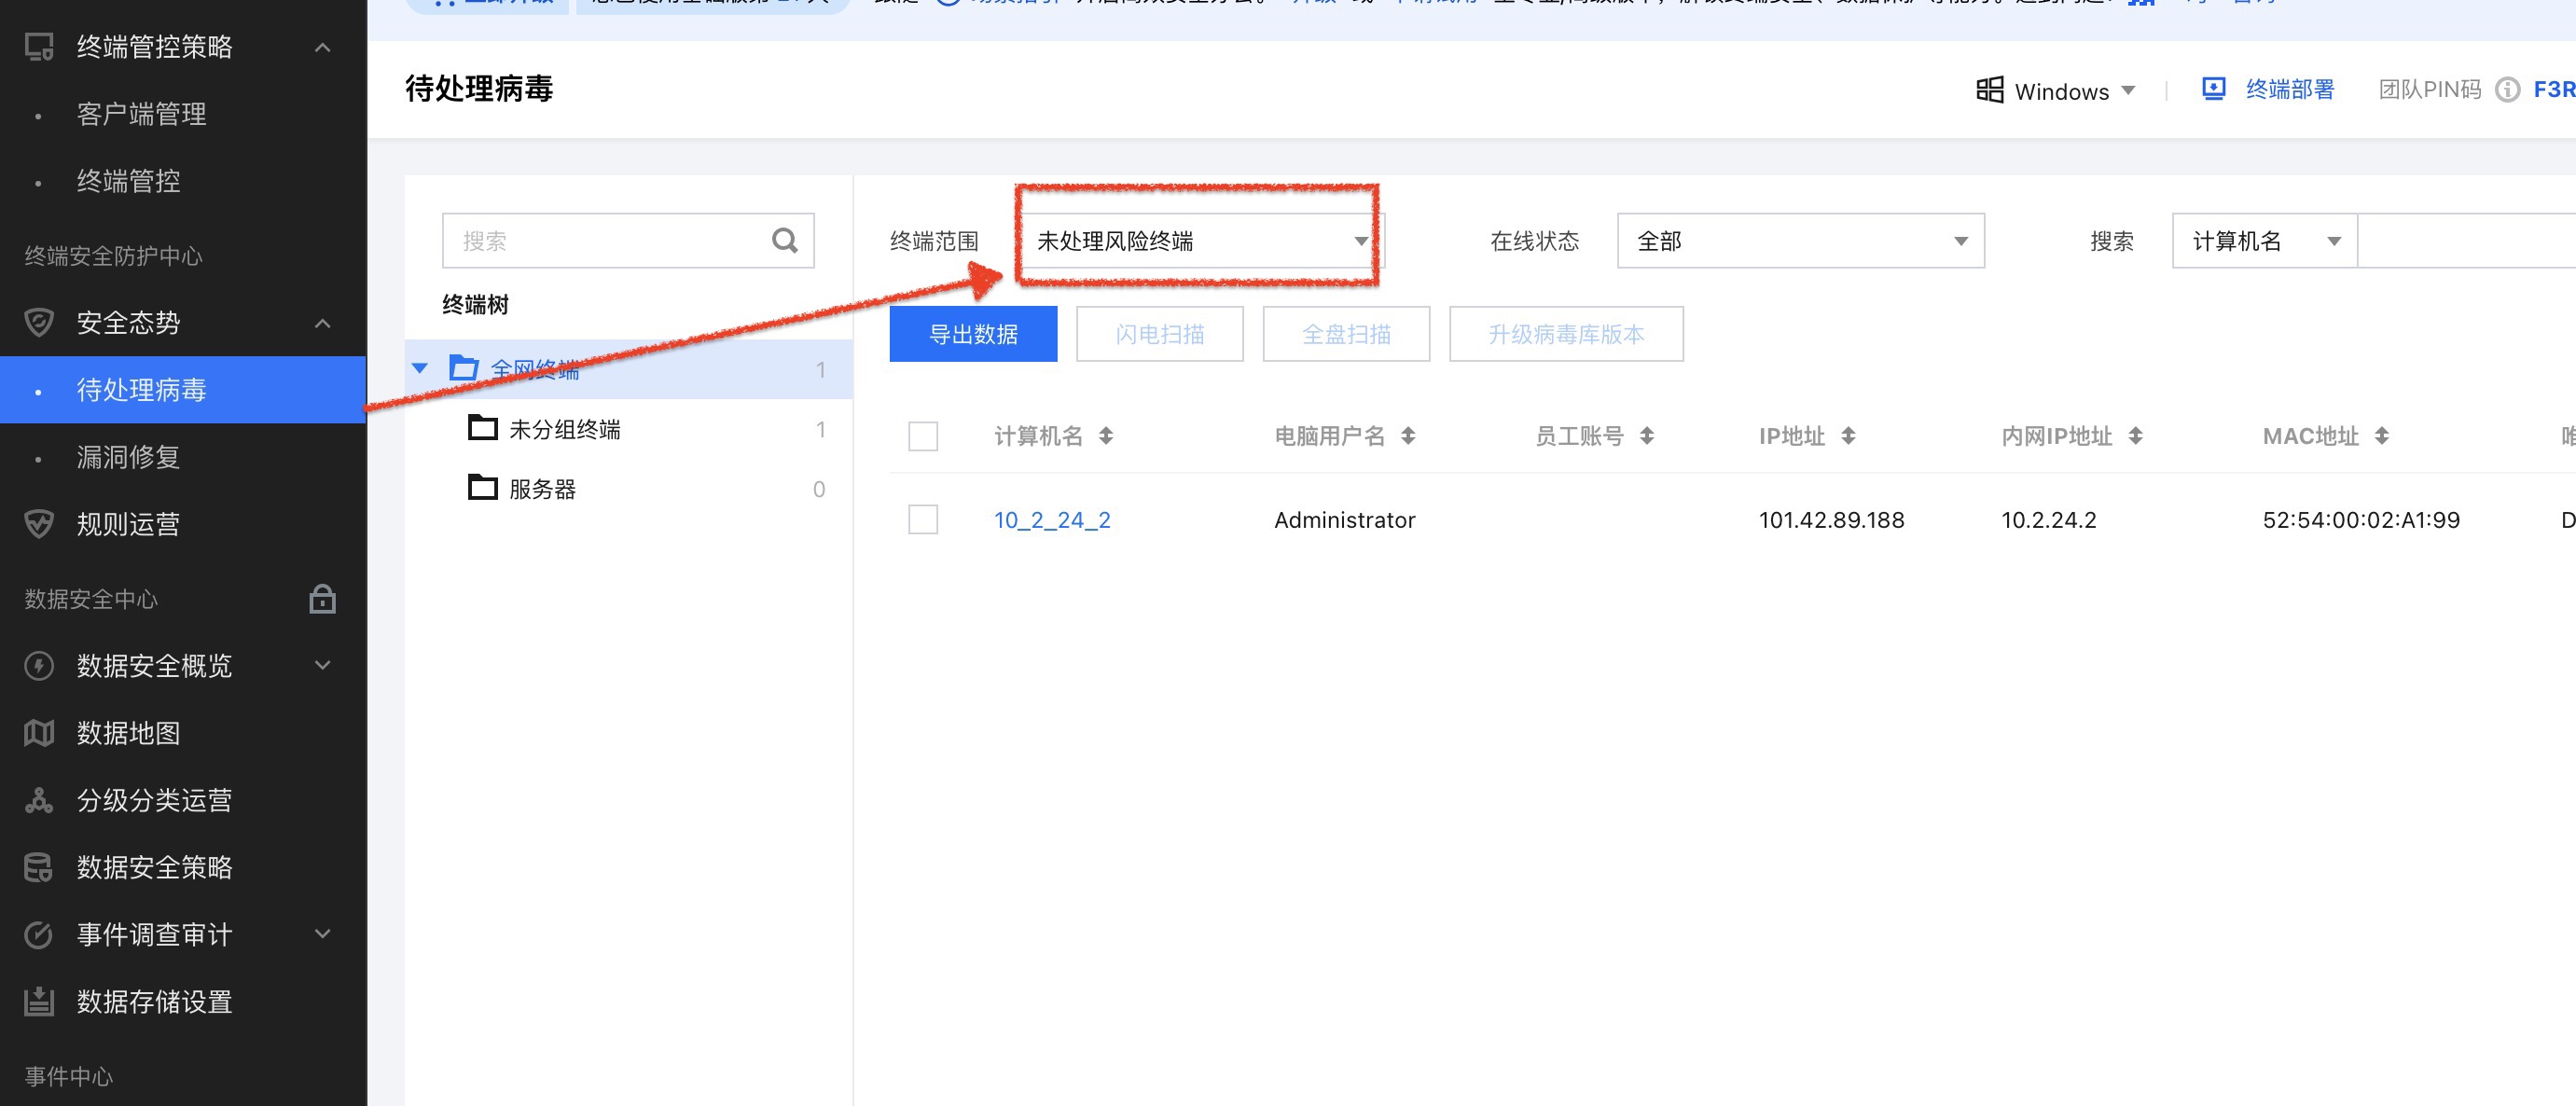Click the info icon next to 团队PIN码
The width and height of the screenshot is (2576, 1106).
pyautogui.click(x=2507, y=90)
